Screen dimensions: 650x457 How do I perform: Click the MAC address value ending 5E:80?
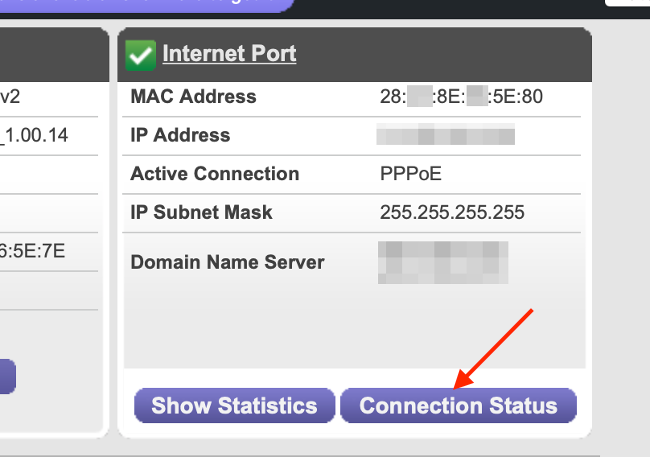click(x=462, y=98)
